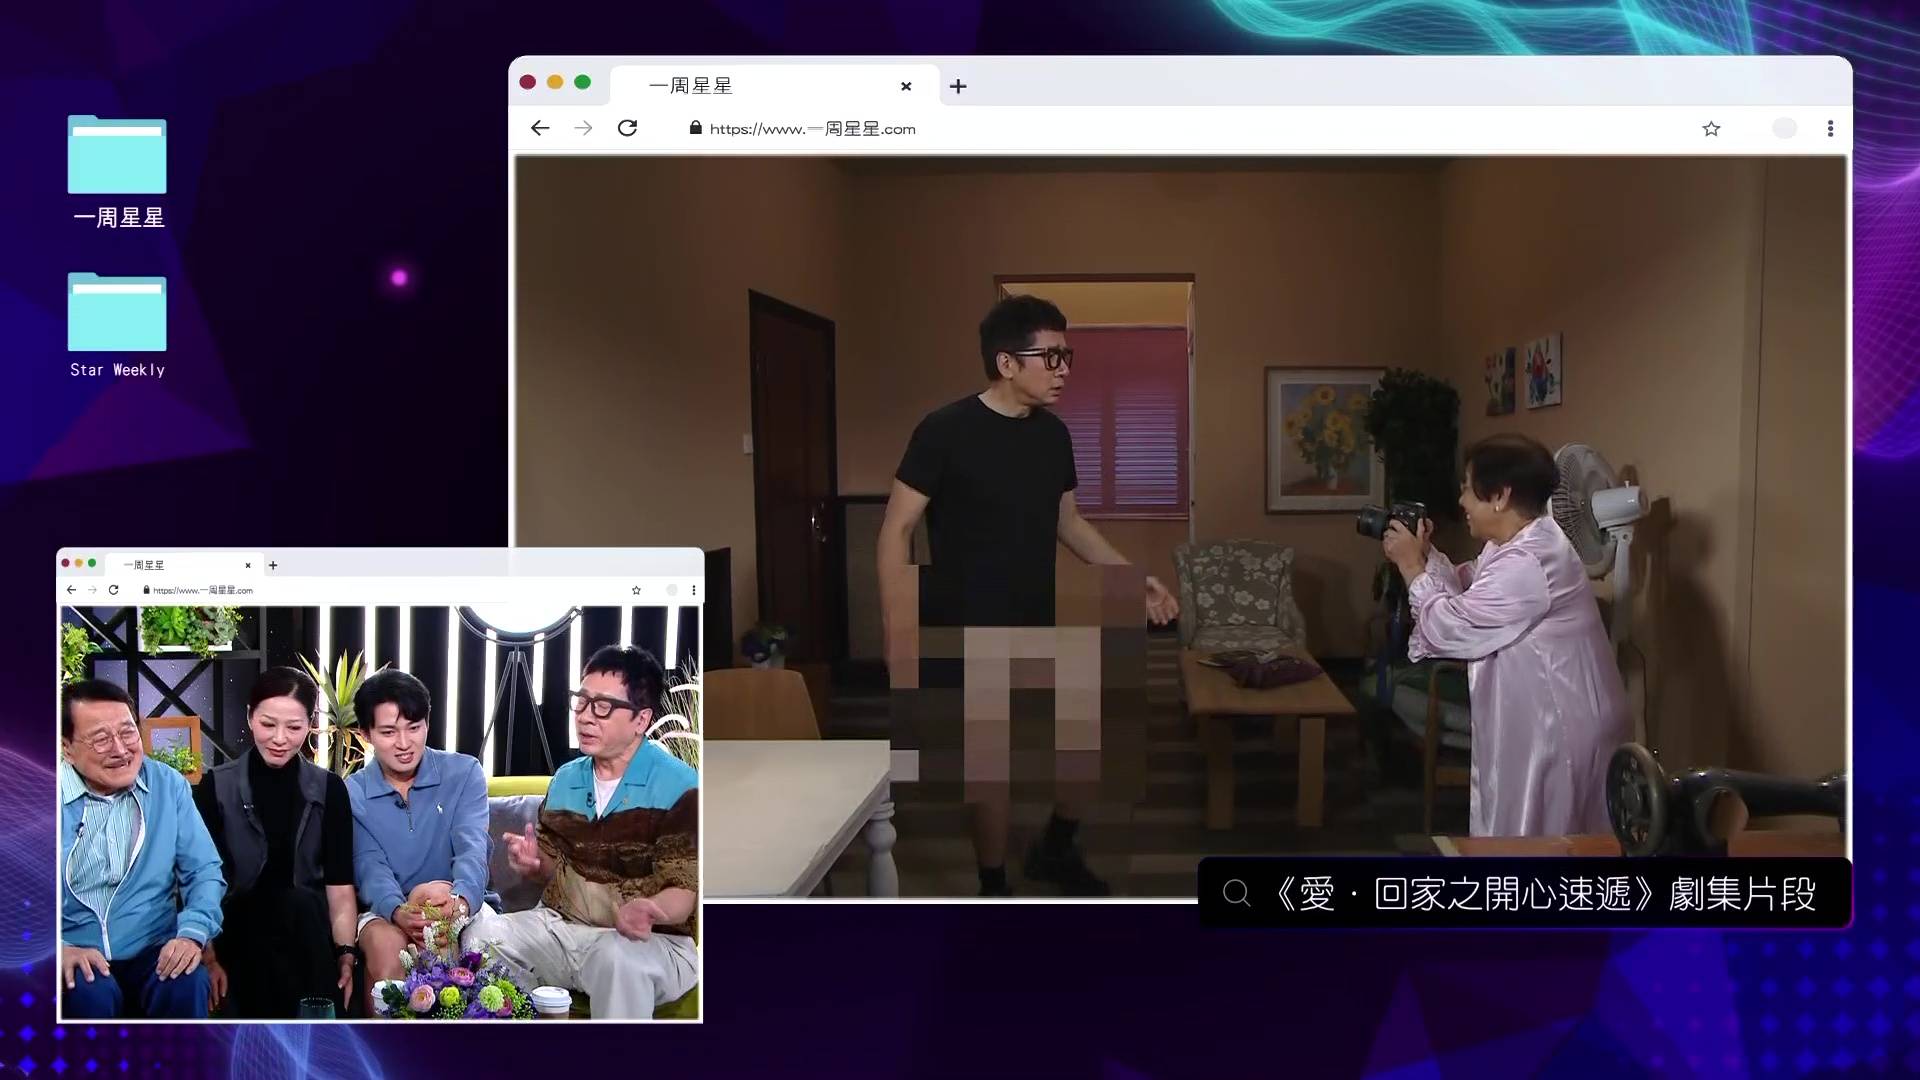Minimize the large browser with yellow dot
The image size is (1920, 1080).
(555, 82)
